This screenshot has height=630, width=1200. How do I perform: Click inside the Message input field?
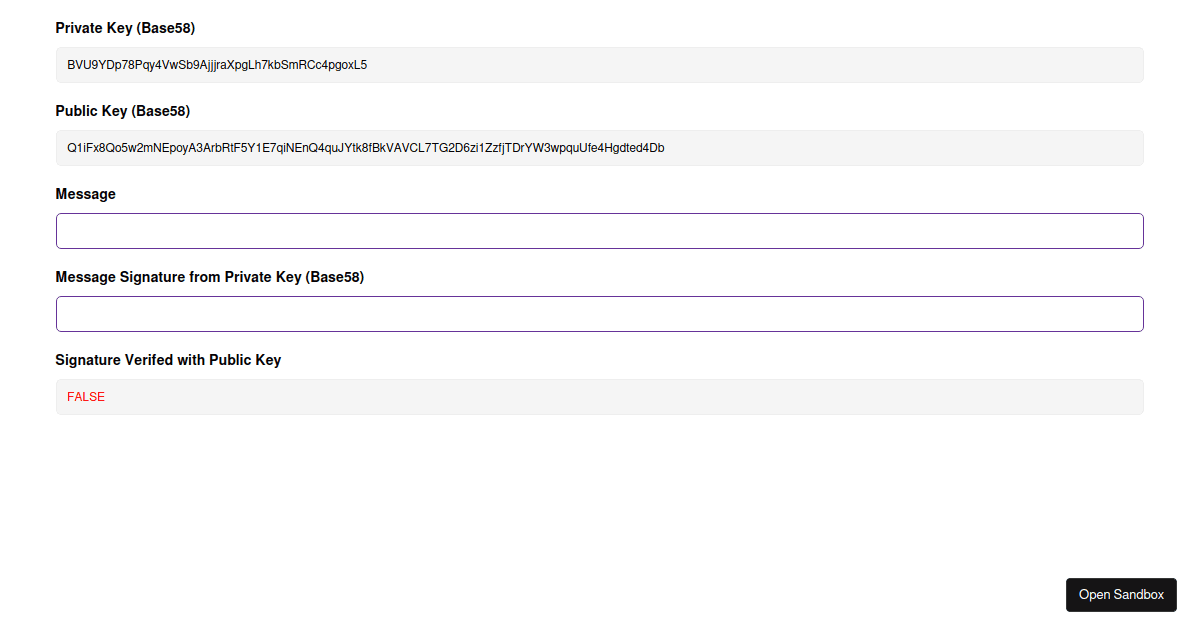[x=600, y=231]
